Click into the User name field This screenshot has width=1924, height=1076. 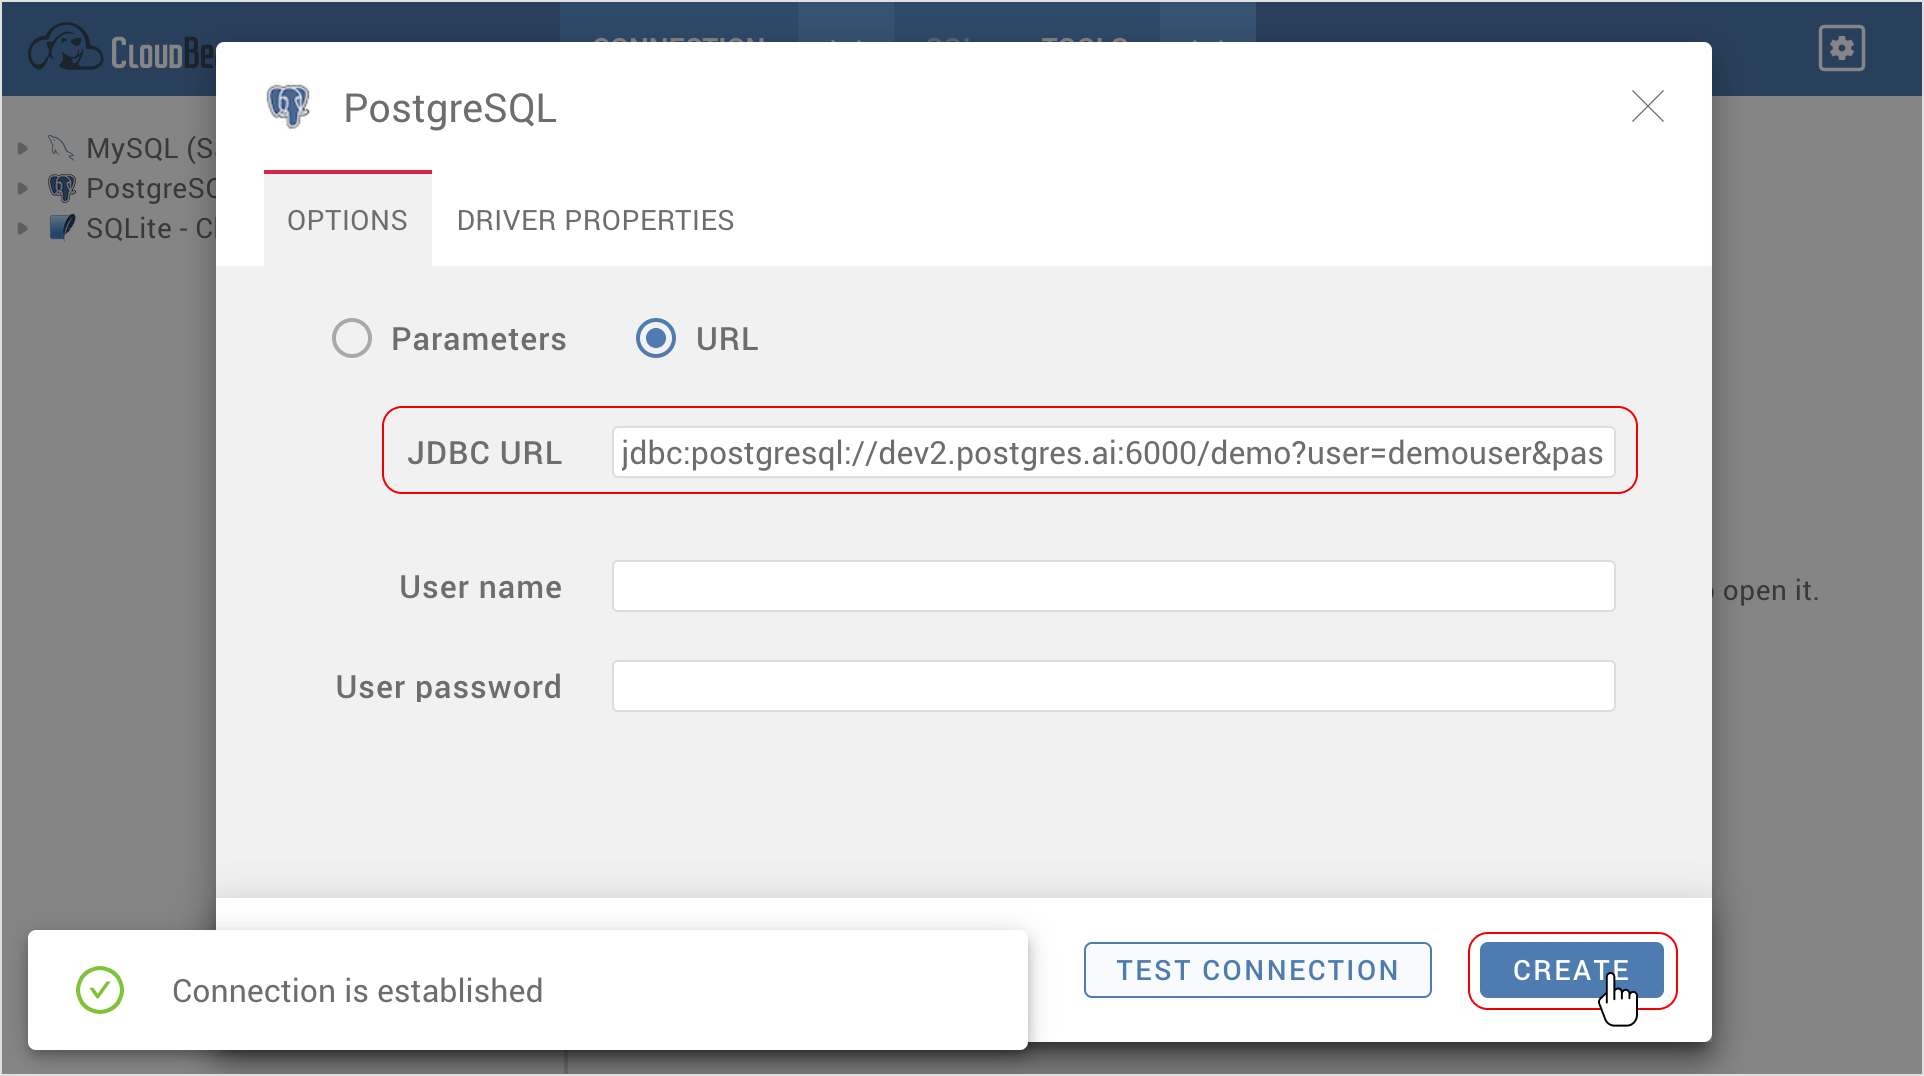[x=1113, y=586]
